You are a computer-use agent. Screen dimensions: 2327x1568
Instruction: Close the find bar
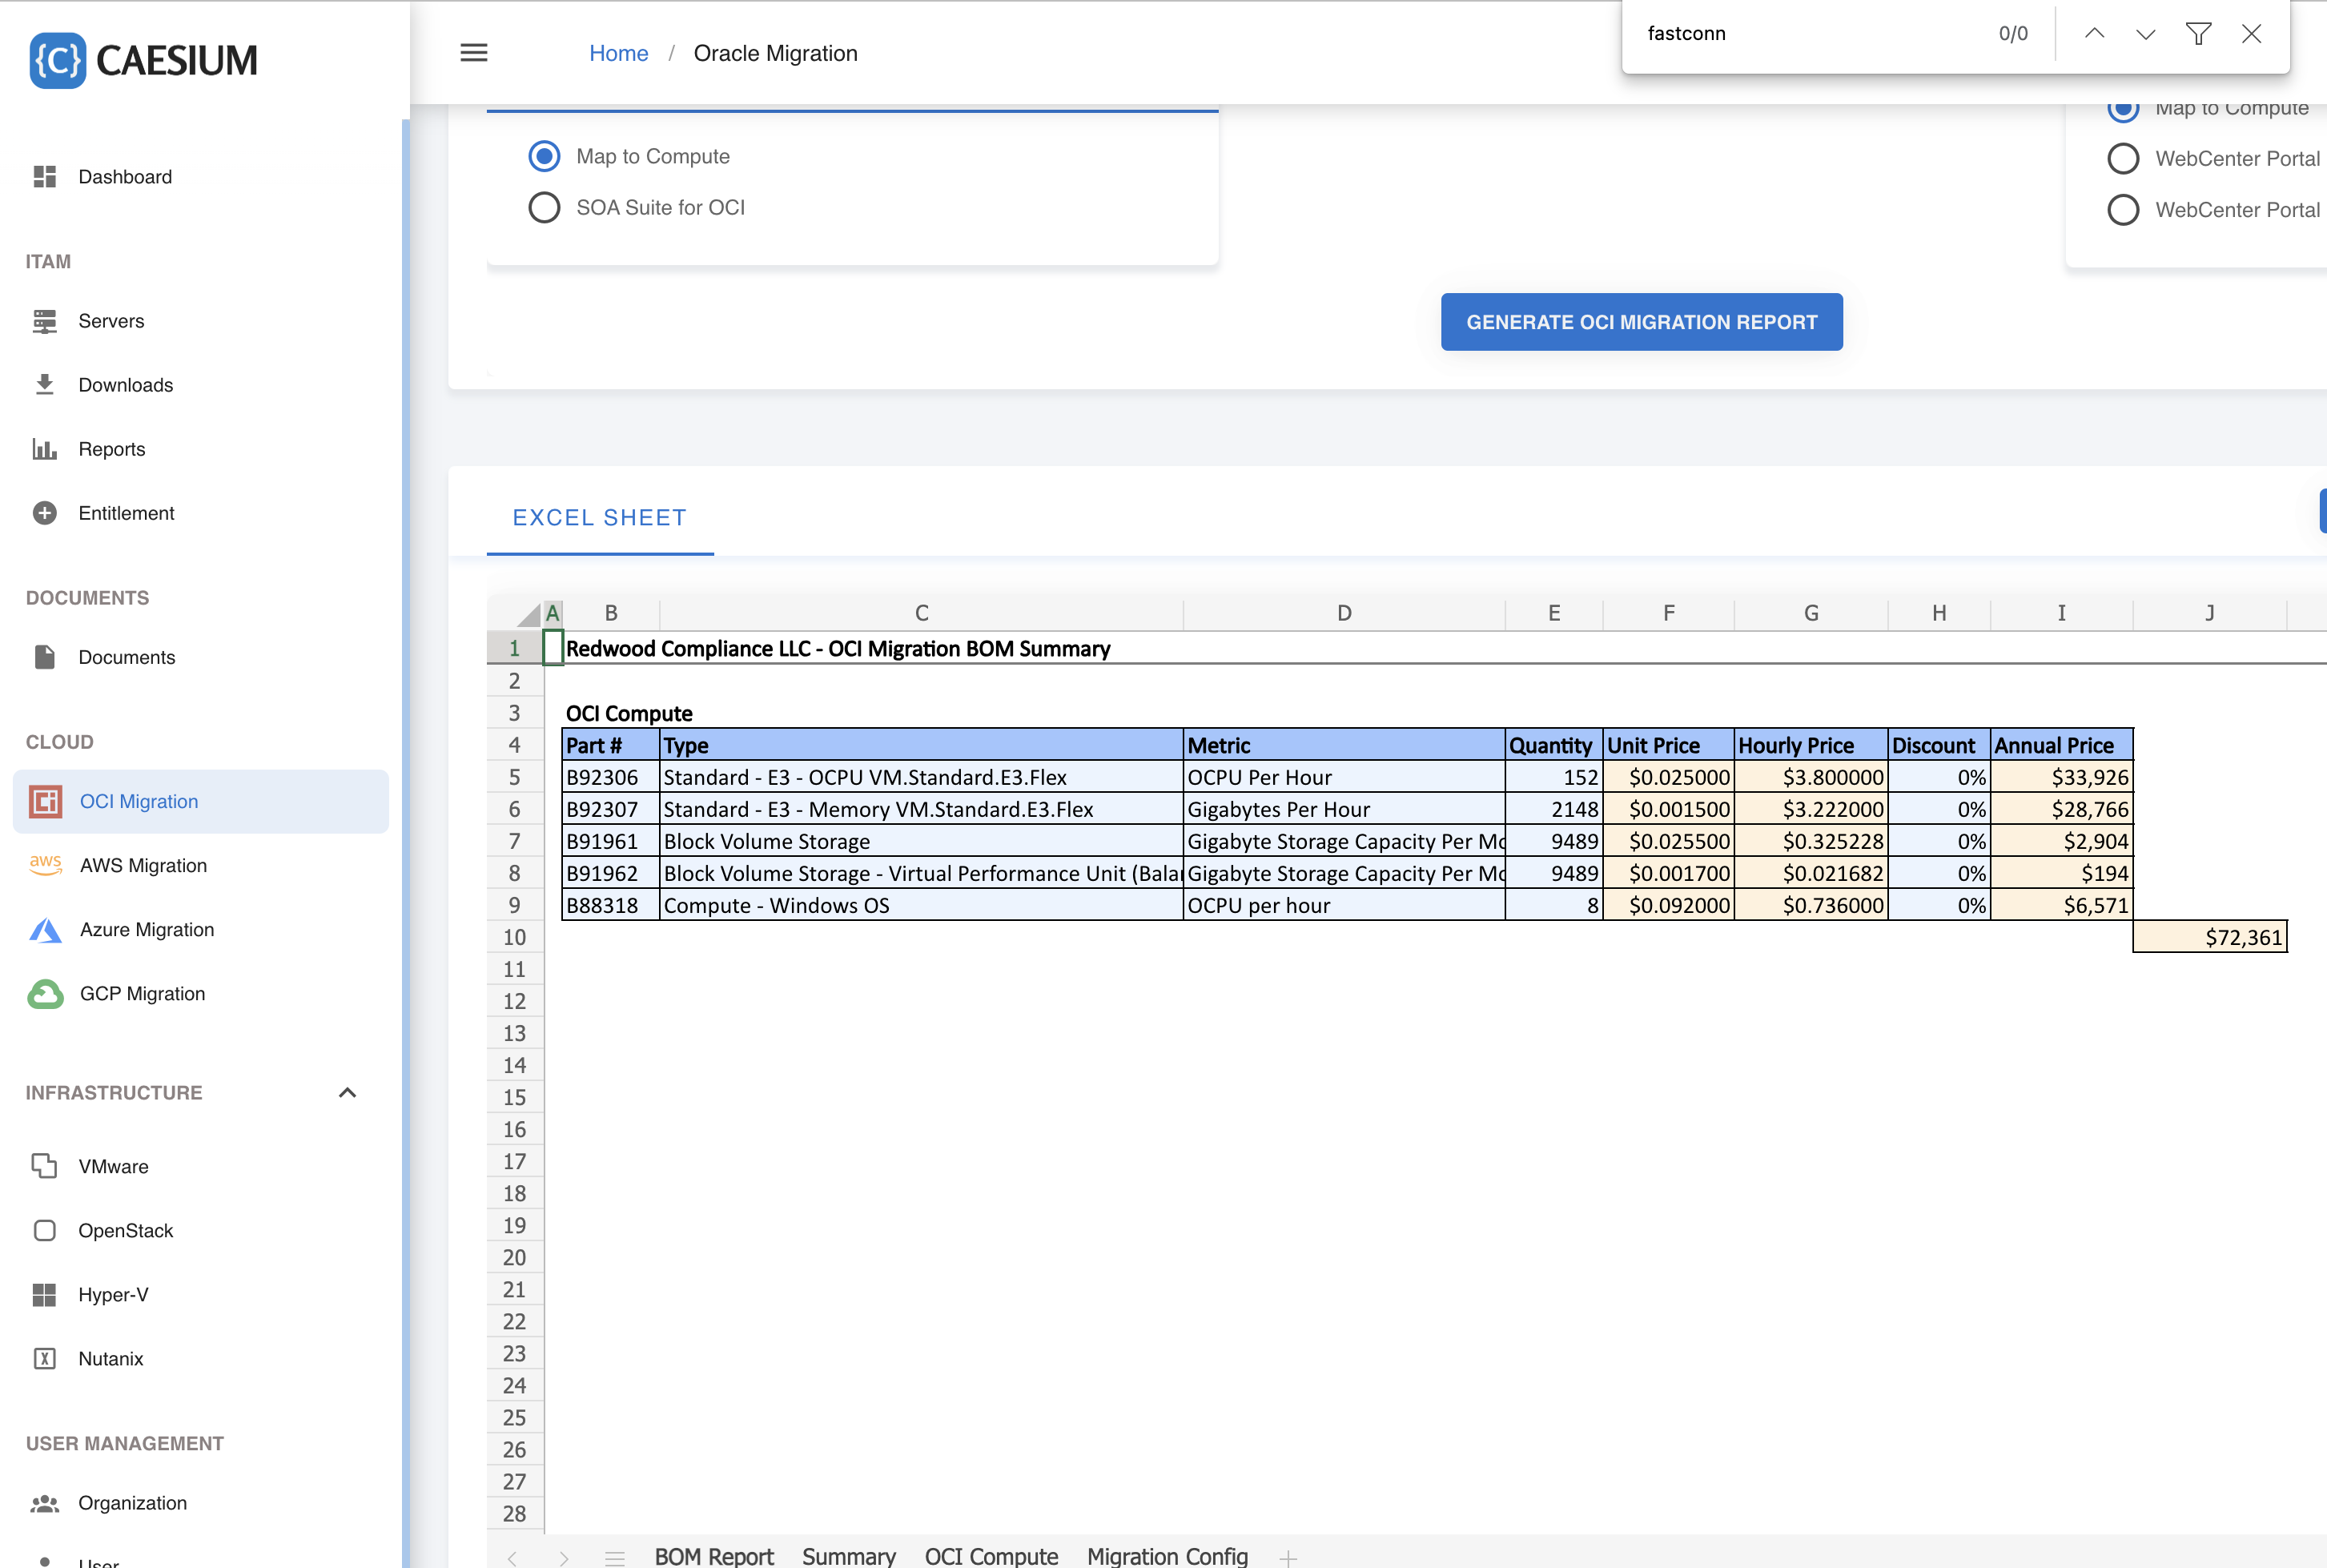[2252, 33]
